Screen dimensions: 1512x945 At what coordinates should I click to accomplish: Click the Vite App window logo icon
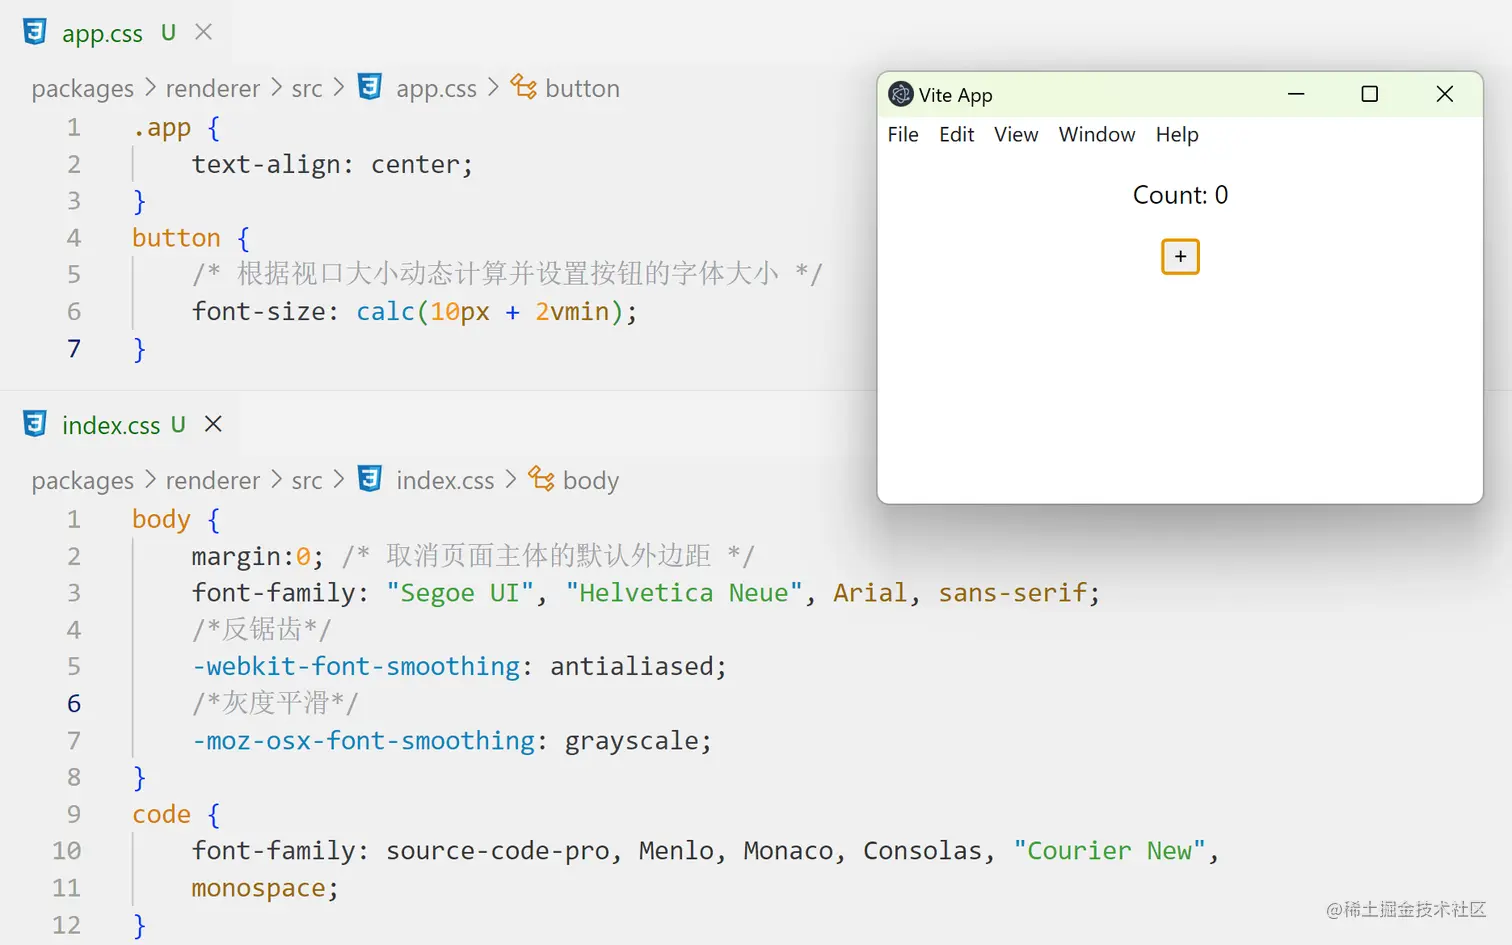click(901, 94)
